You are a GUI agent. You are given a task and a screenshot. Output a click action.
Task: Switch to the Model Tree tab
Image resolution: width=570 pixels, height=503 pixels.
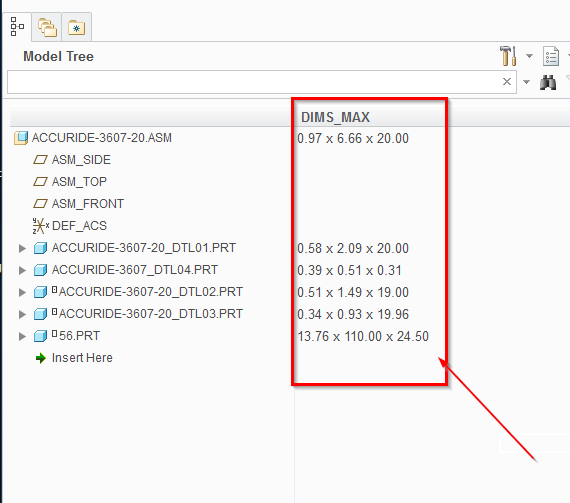[x=17, y=27]
